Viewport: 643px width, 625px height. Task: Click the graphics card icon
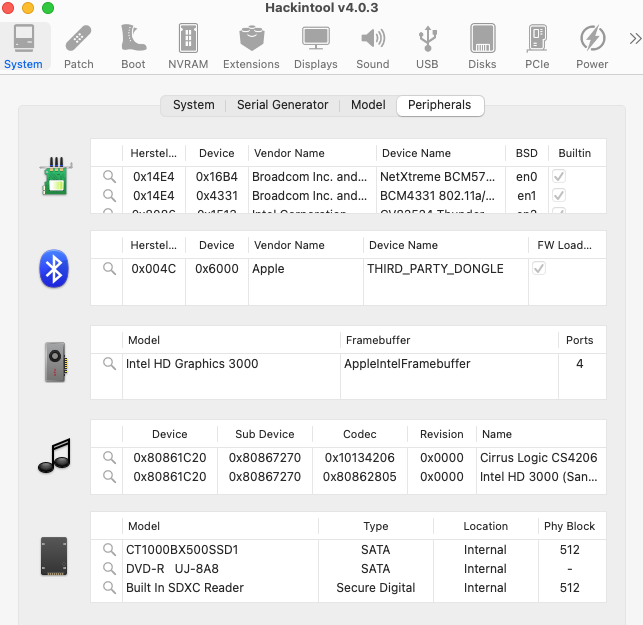coord(55,362)
